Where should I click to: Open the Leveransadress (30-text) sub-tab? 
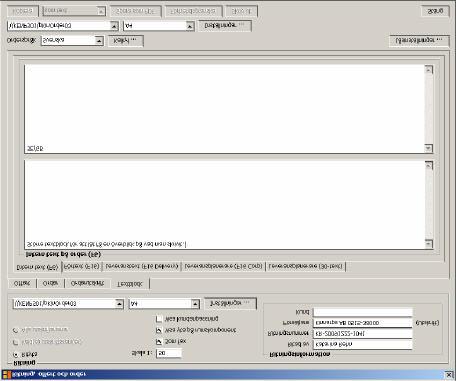pos(305,266)
